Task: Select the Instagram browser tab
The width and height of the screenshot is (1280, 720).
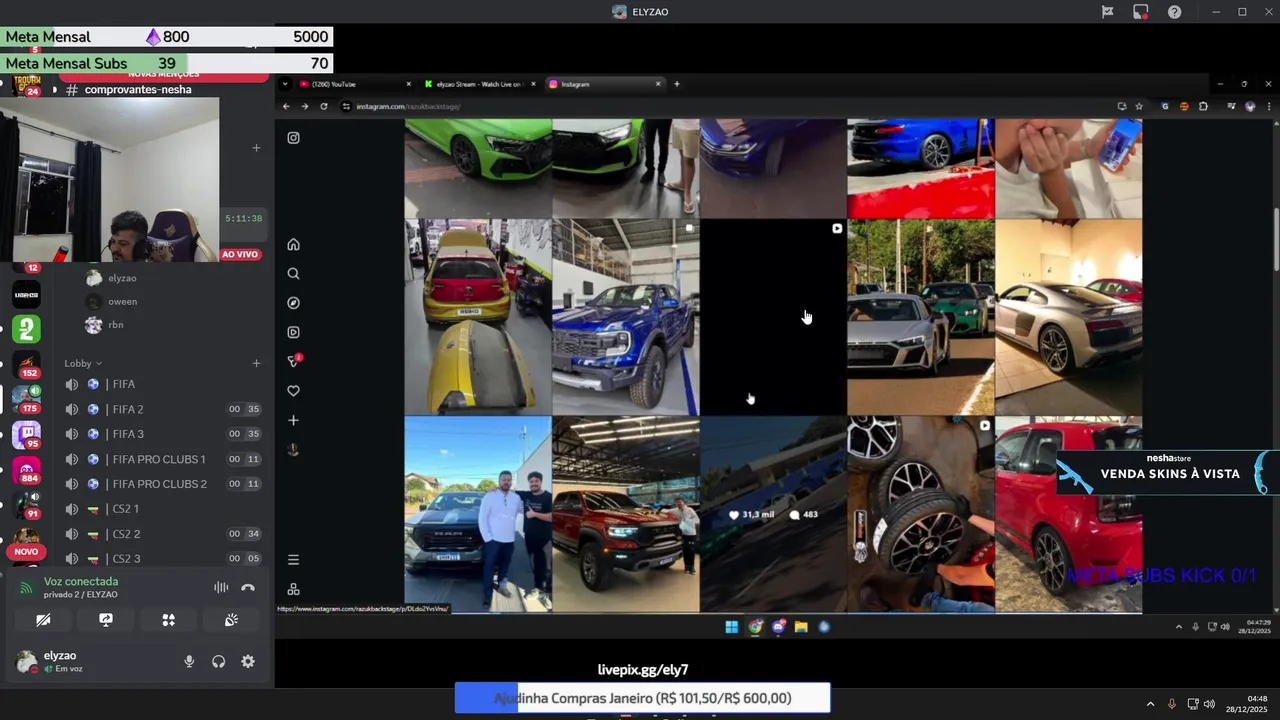Action: tap(604, 84)
